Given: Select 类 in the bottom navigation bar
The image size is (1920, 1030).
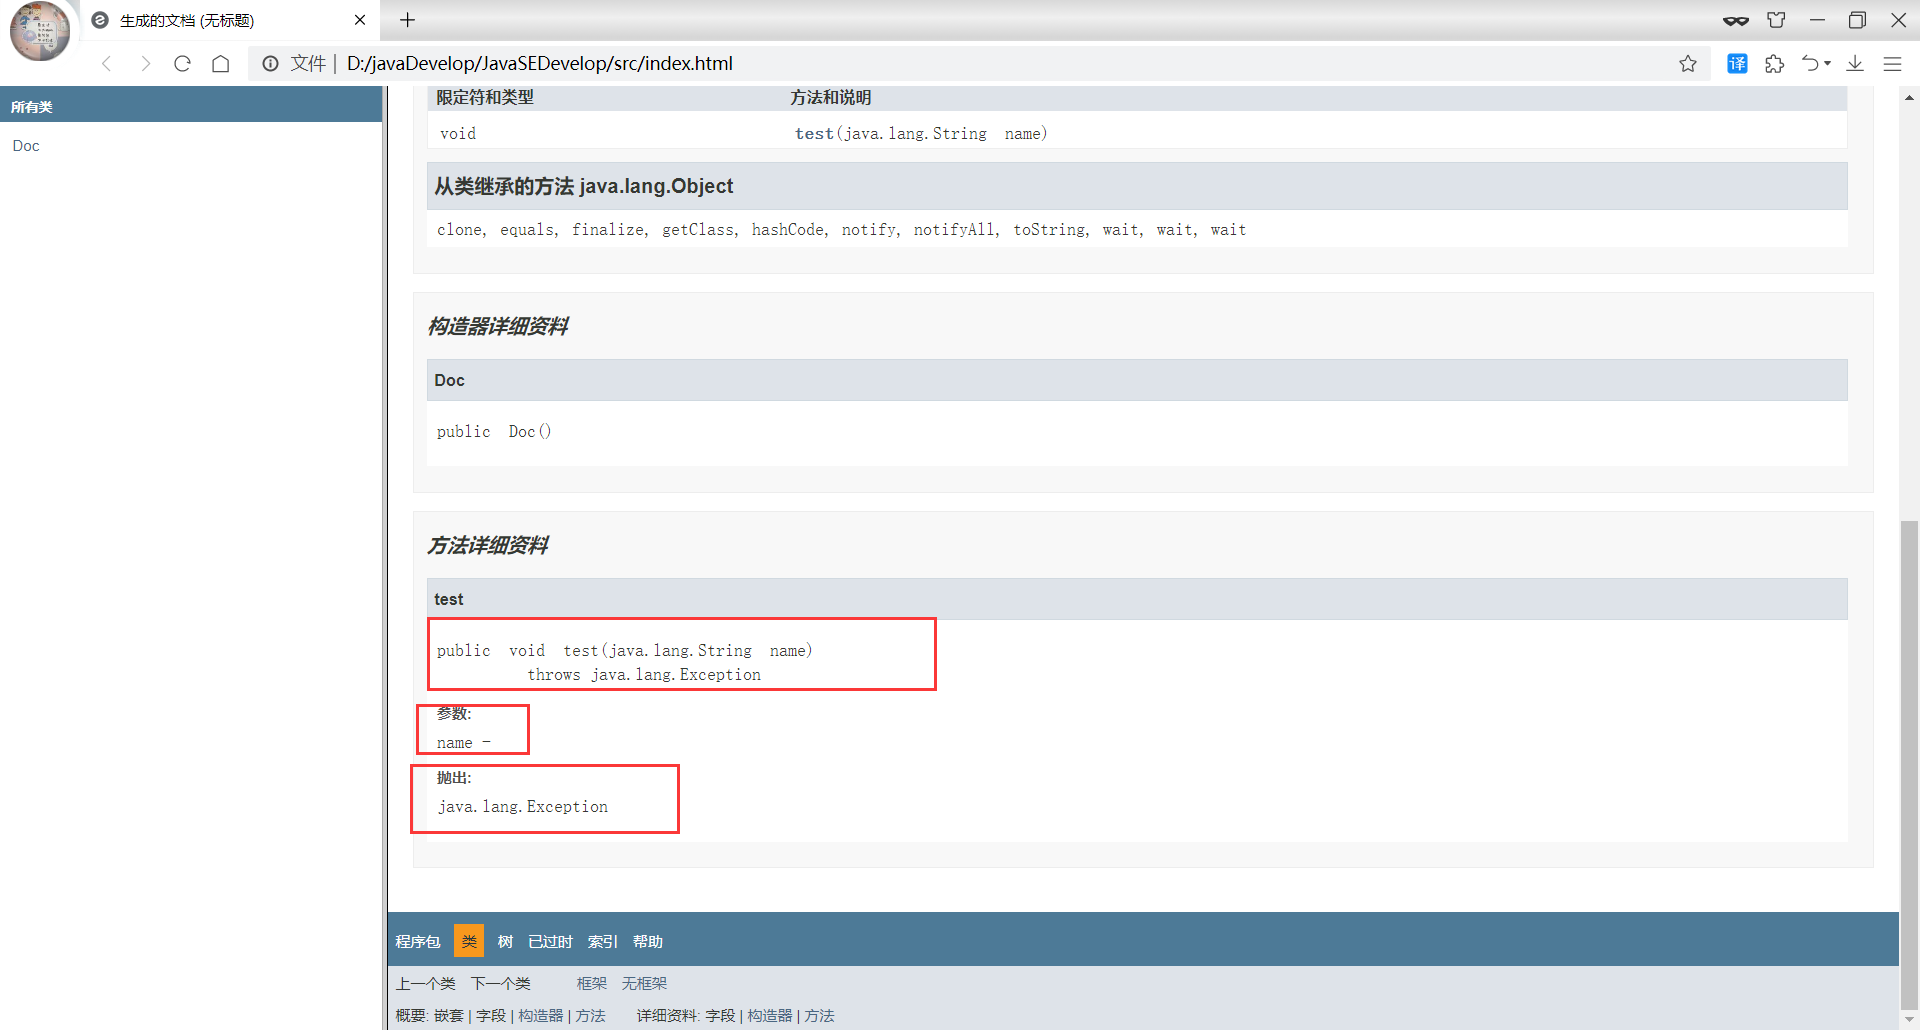Looking at the screenshot, I should [x=469, y=941].
